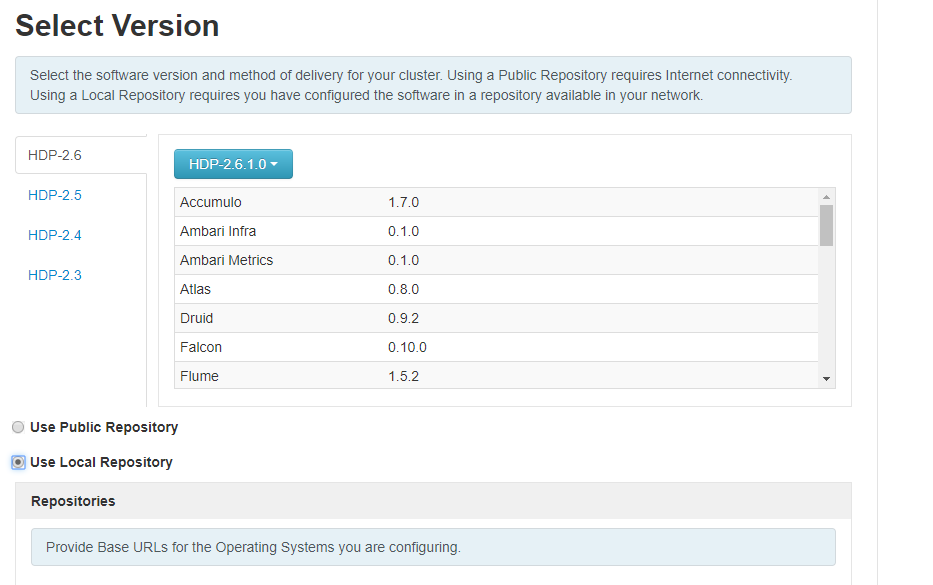Click the Use Local Repository label text
The image size is (933, 585).
(101, 462)
